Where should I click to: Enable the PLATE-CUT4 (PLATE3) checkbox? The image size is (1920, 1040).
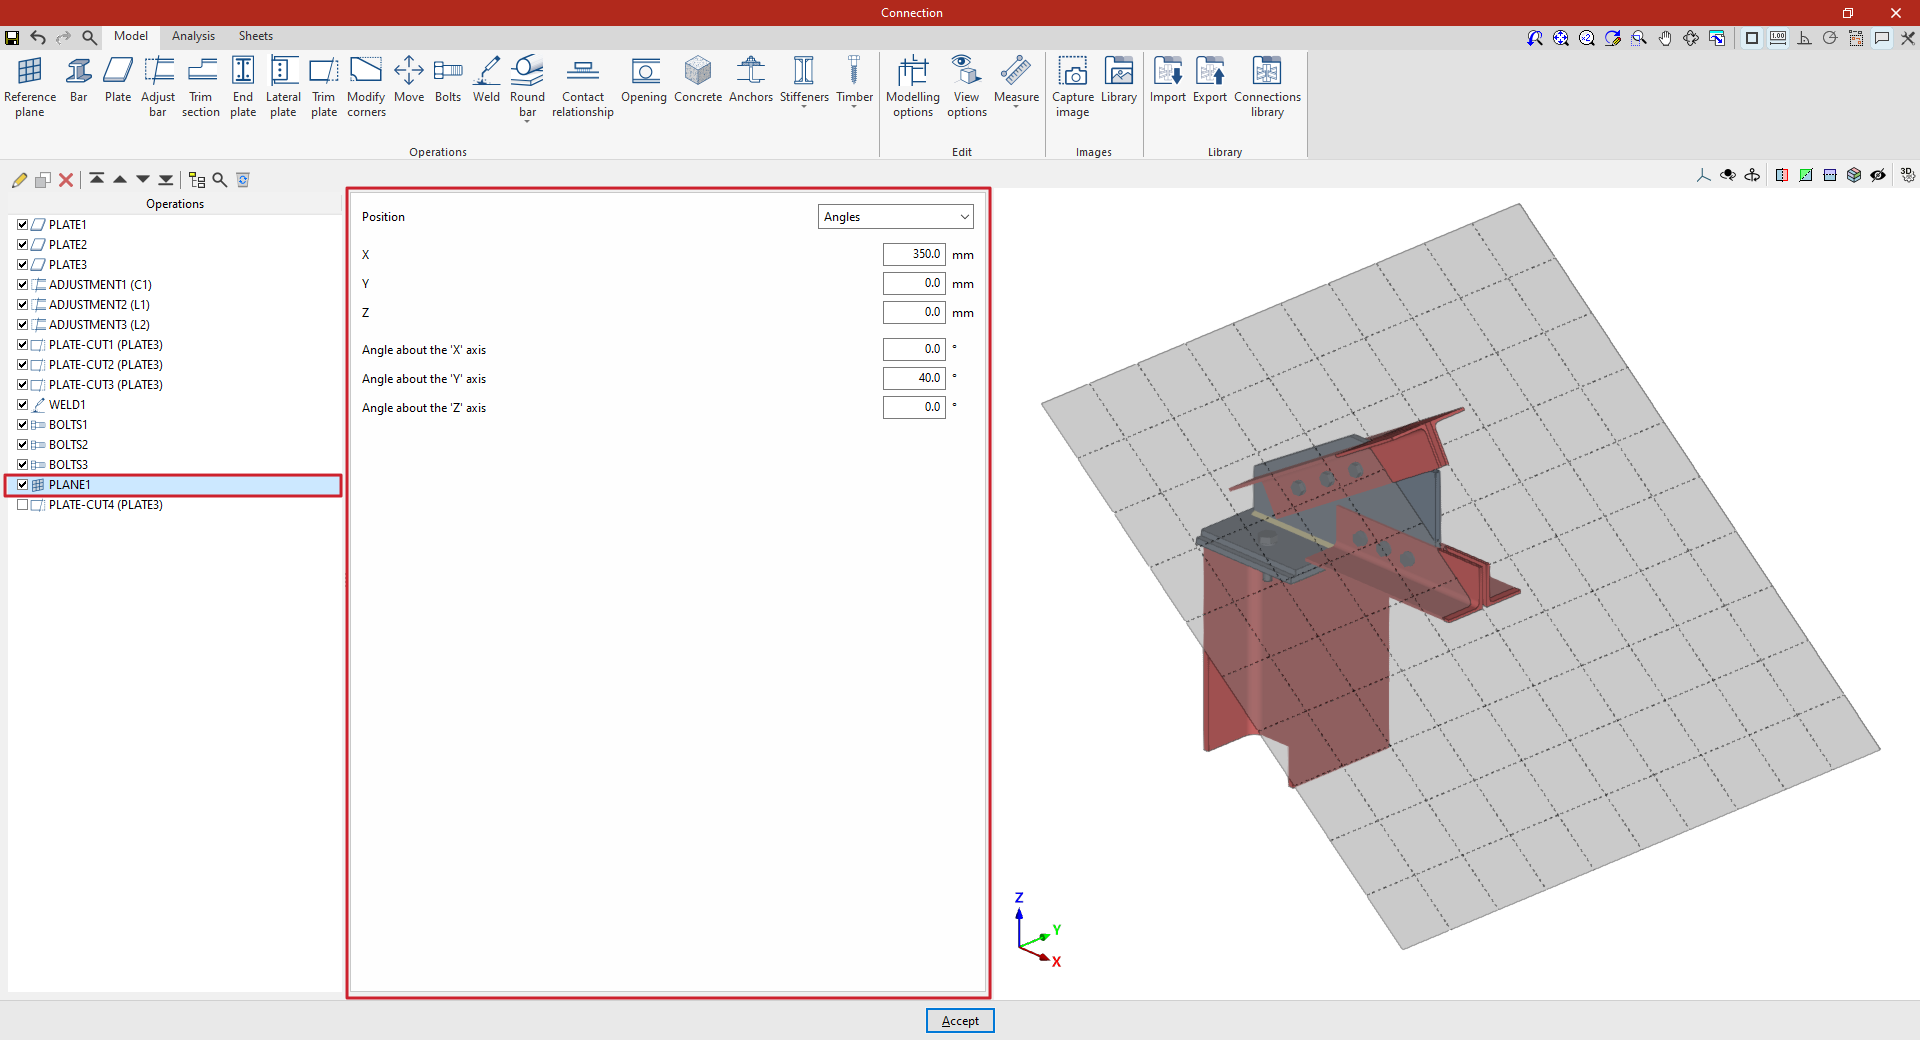[22, 505]
